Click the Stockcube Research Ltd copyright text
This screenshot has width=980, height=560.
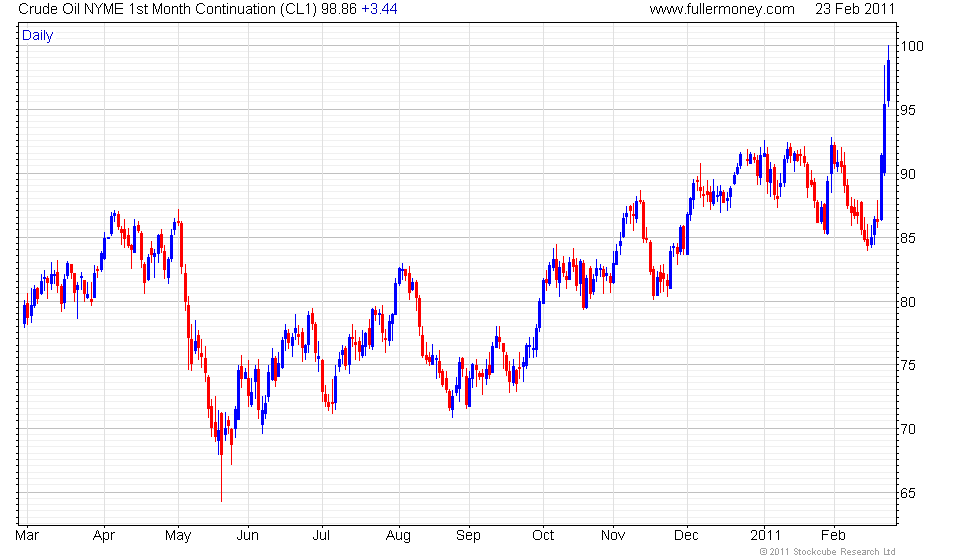coord(827,551)
